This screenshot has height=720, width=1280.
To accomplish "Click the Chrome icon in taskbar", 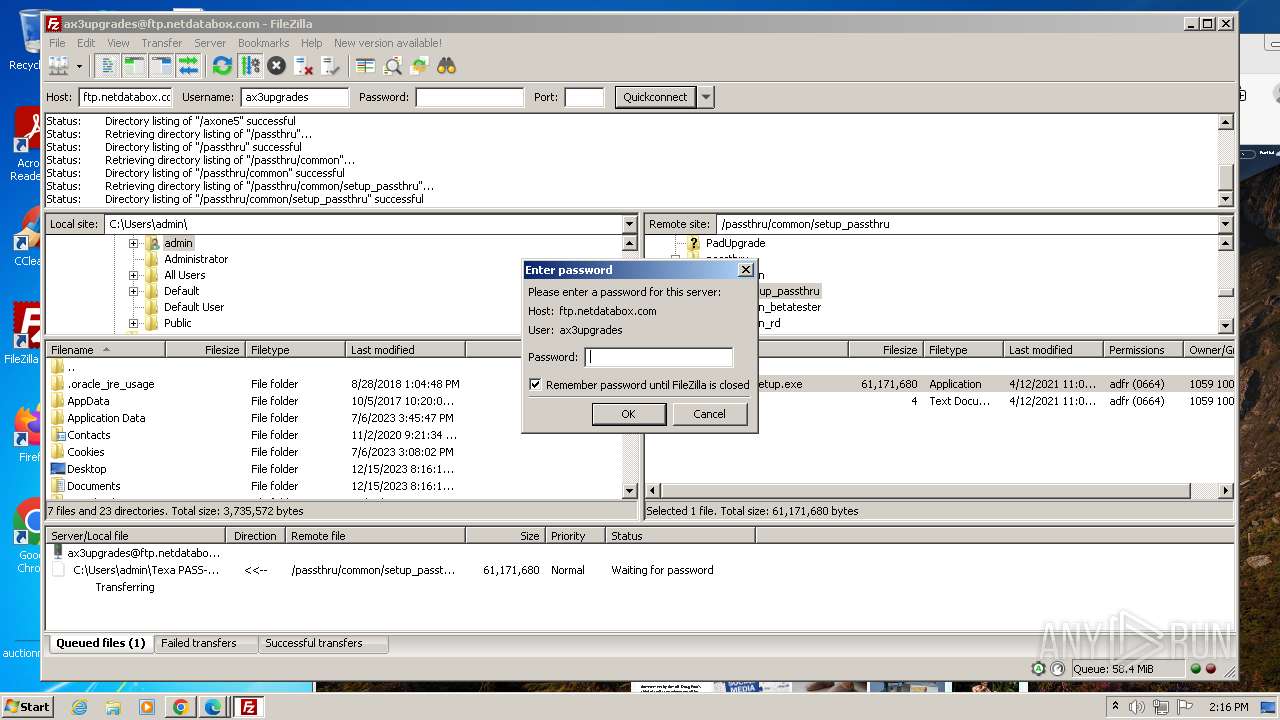I will click(x=180, y=707).
